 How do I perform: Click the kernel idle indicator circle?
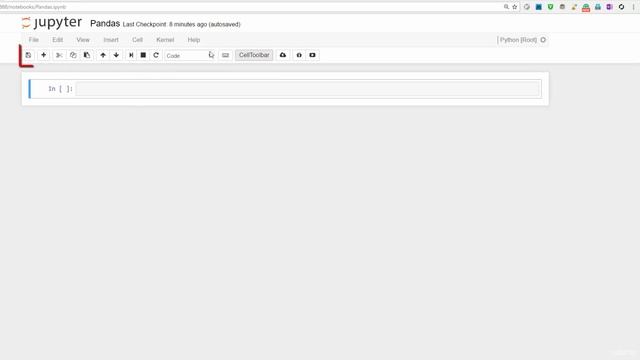543,40
